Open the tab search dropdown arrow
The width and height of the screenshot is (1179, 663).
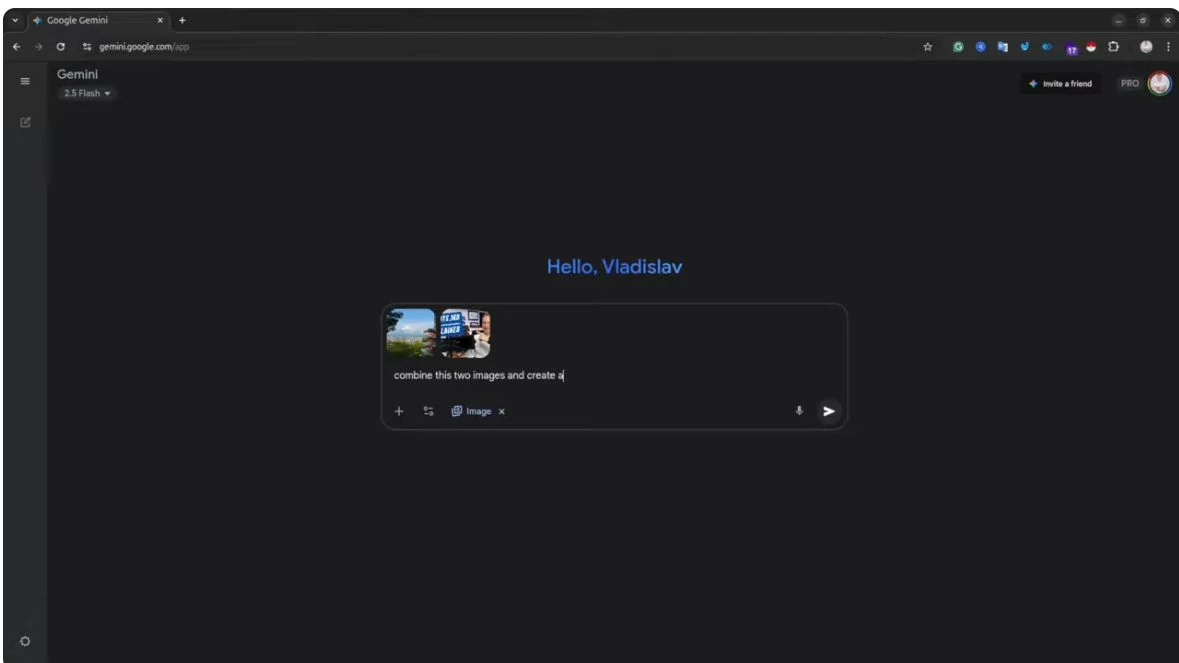(x=15, y=20)
